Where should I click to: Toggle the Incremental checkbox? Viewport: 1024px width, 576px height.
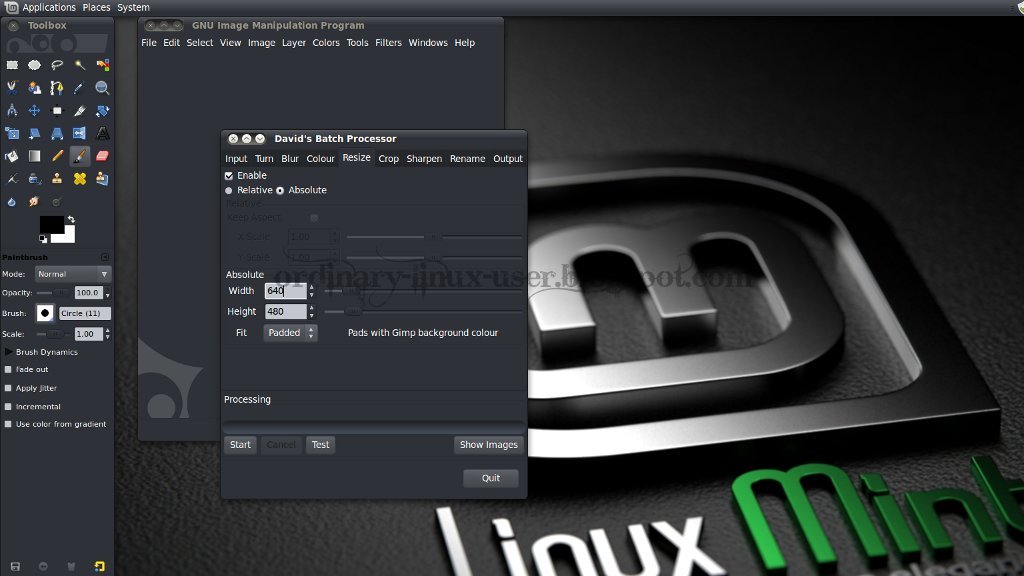[8, 406]
